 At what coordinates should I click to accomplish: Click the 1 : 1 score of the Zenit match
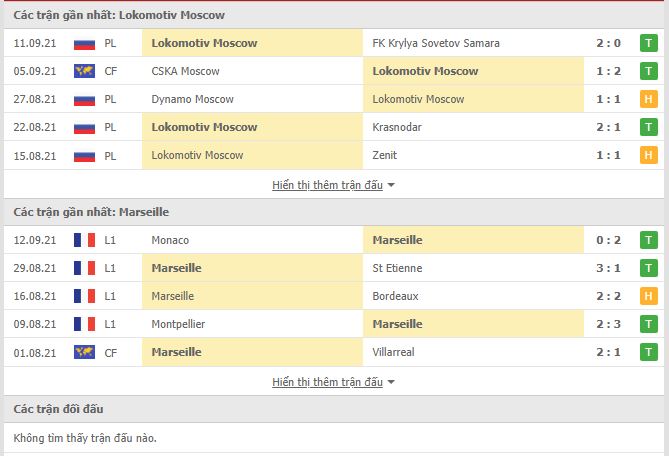coord(608,155)
